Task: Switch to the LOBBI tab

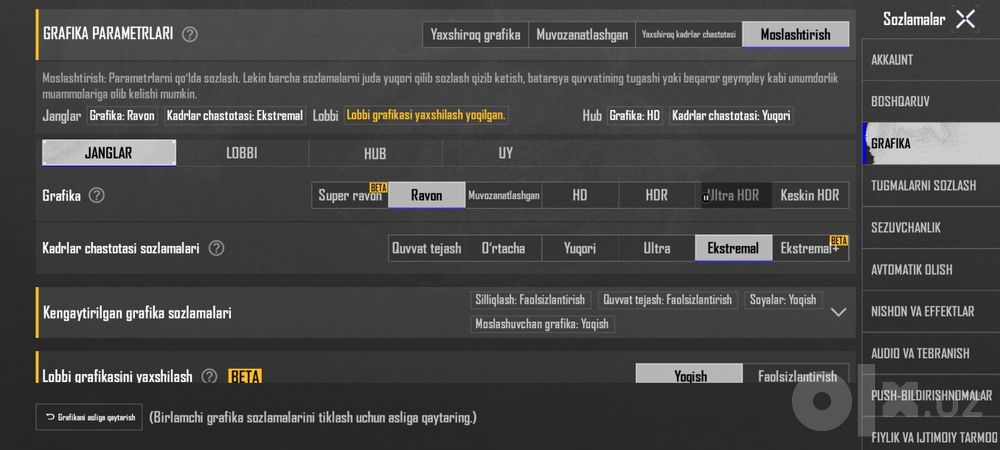Action: [x=242, y=153]
